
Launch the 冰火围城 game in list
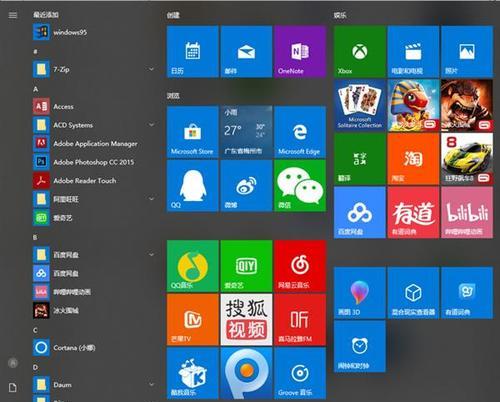93,310
